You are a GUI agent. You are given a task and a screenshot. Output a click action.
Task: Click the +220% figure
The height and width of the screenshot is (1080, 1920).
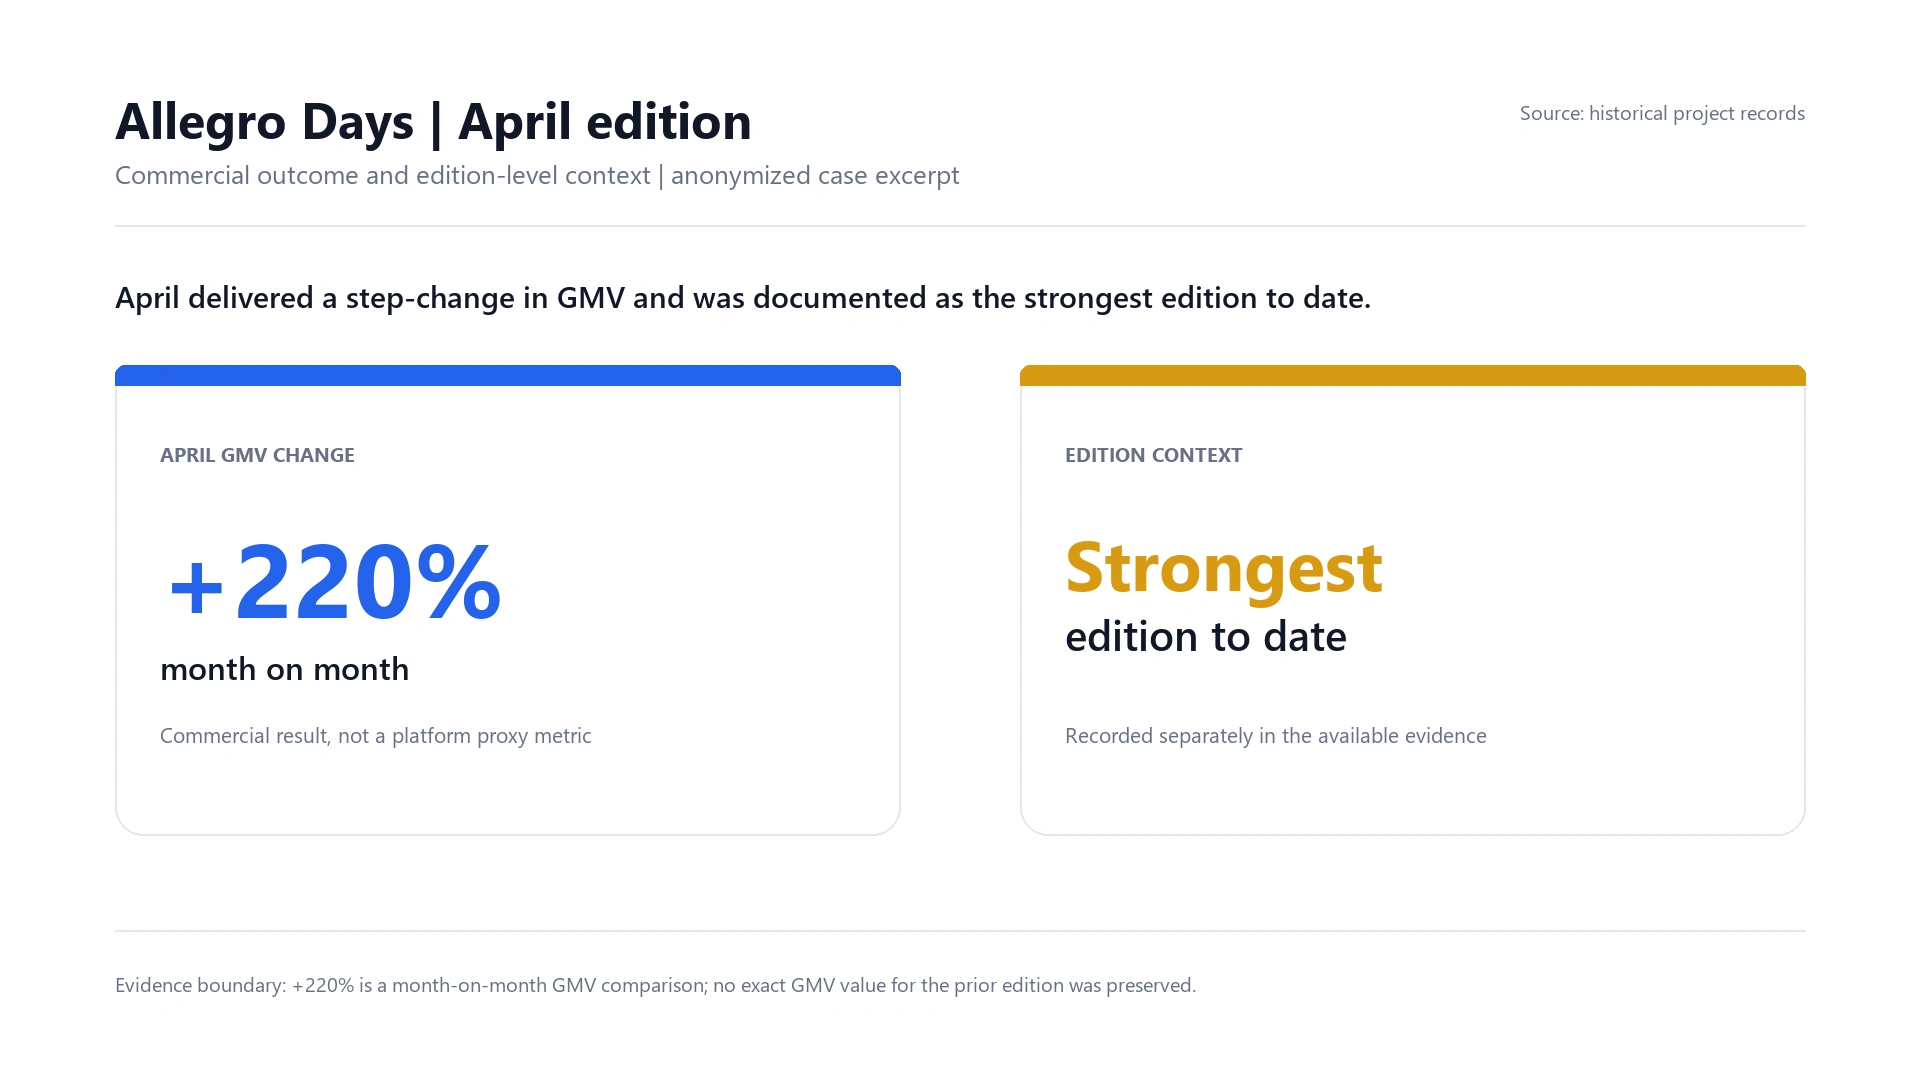click(x=334, y=582)
